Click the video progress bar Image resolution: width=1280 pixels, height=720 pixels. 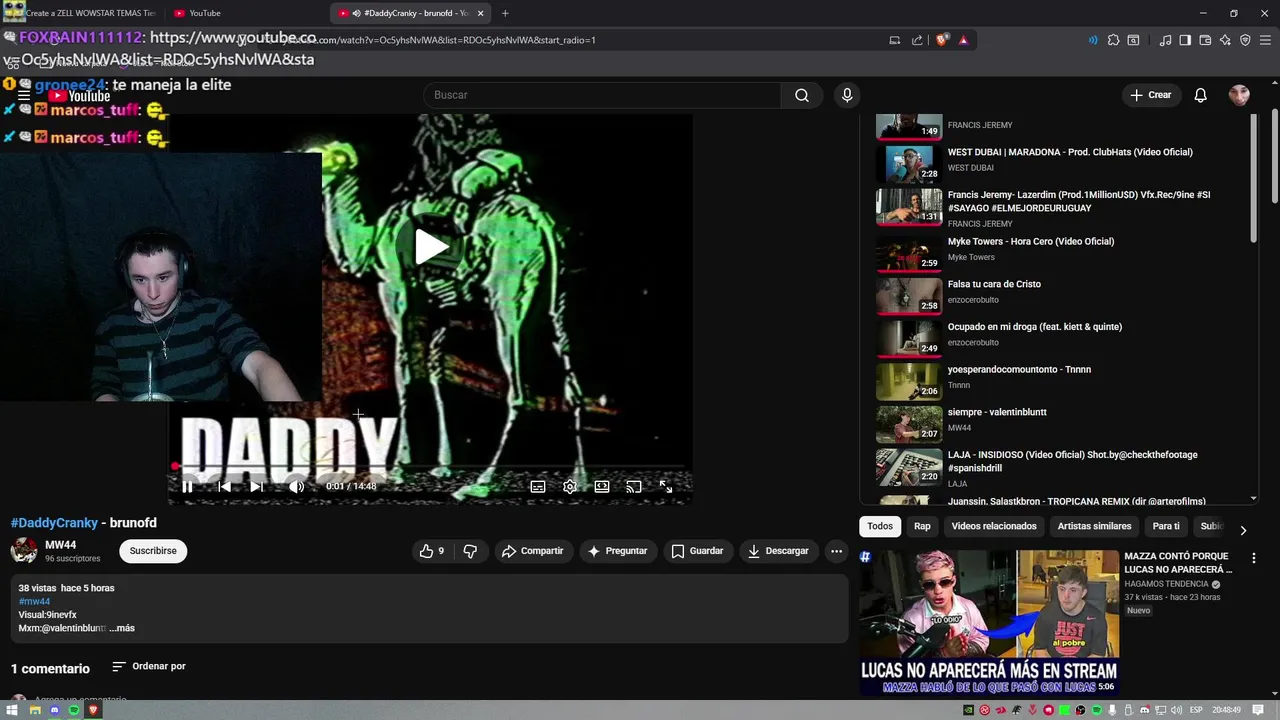tap(432, 467)
